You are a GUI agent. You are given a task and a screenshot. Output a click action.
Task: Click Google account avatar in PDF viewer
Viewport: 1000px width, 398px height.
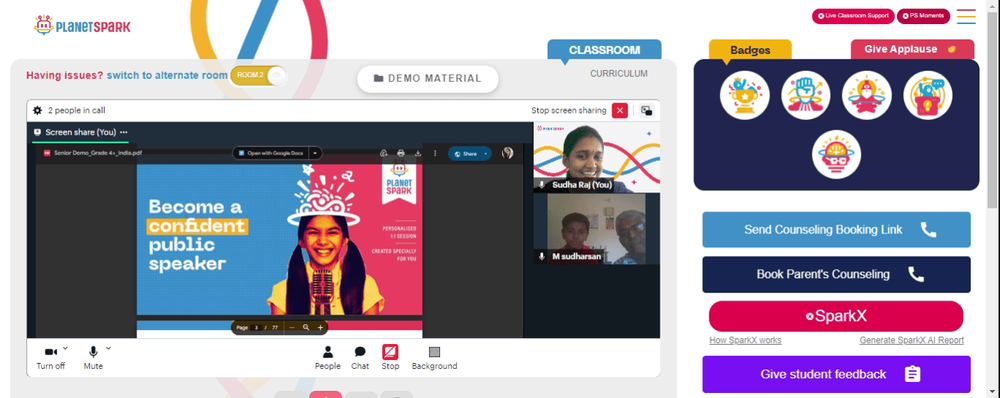point(508,153)
